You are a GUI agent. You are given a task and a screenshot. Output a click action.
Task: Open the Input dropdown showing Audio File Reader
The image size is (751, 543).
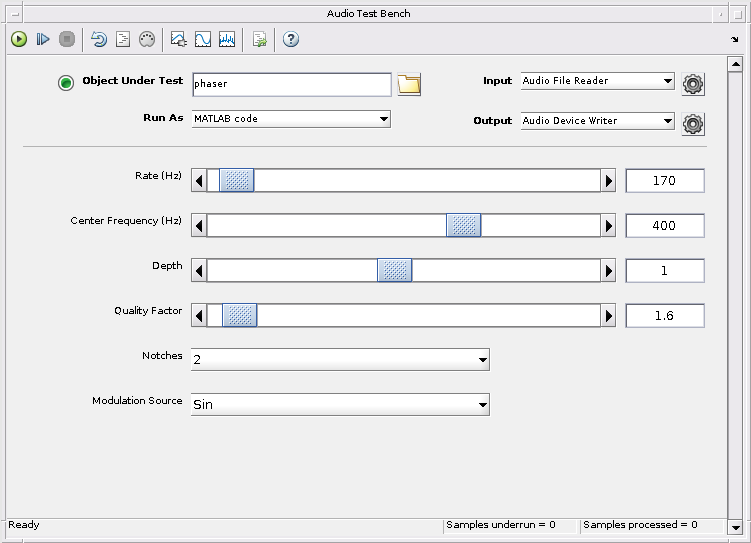[598, 81]
